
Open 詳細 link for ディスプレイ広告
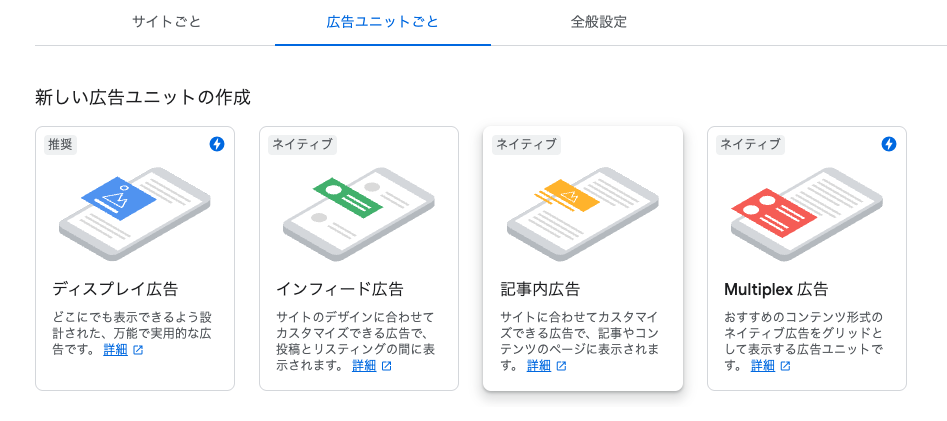click(115, 351)
